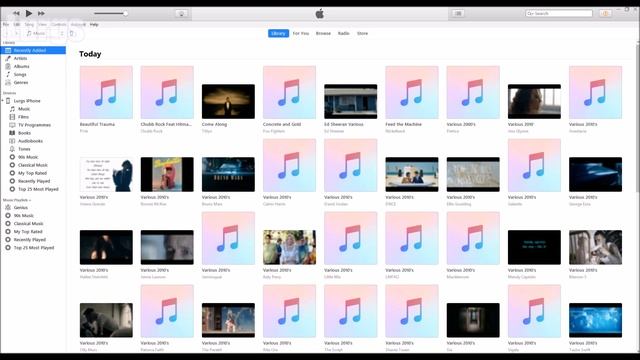Open Music under the iPhone device

[33, 109]
